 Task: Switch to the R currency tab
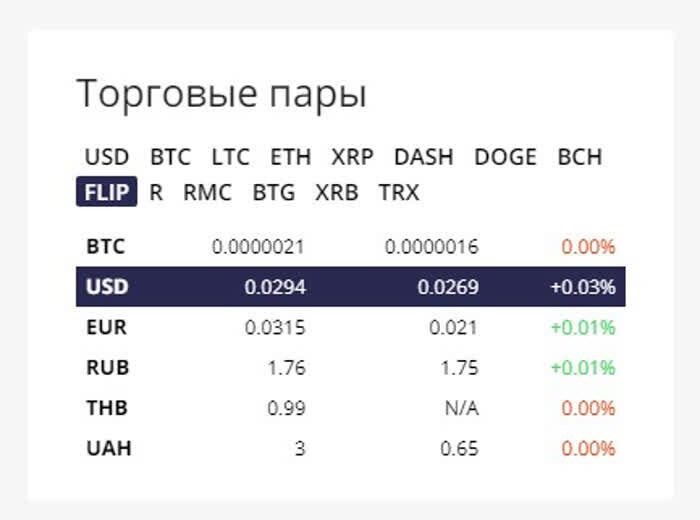pos(156,192)
